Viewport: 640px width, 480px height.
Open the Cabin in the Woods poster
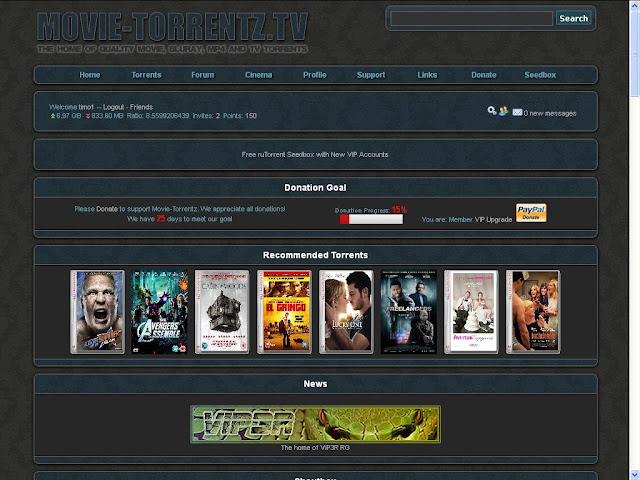click(x=222, y=312)
